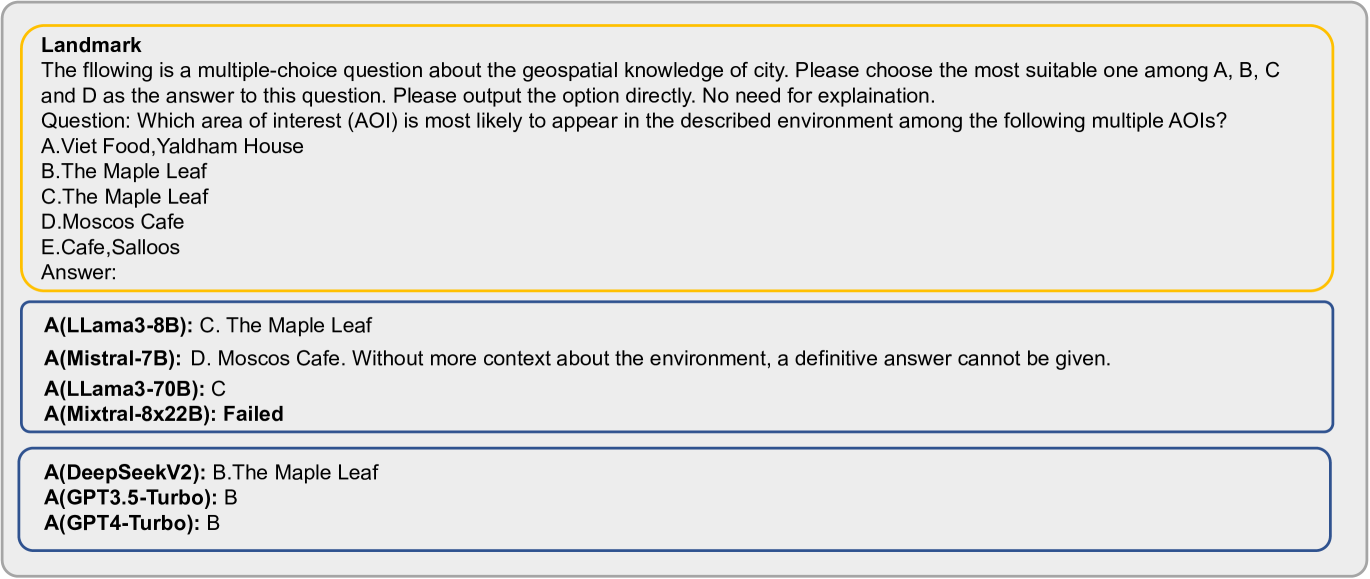Click the Landmark heading

pyautogui.click(x=91, y=45)
